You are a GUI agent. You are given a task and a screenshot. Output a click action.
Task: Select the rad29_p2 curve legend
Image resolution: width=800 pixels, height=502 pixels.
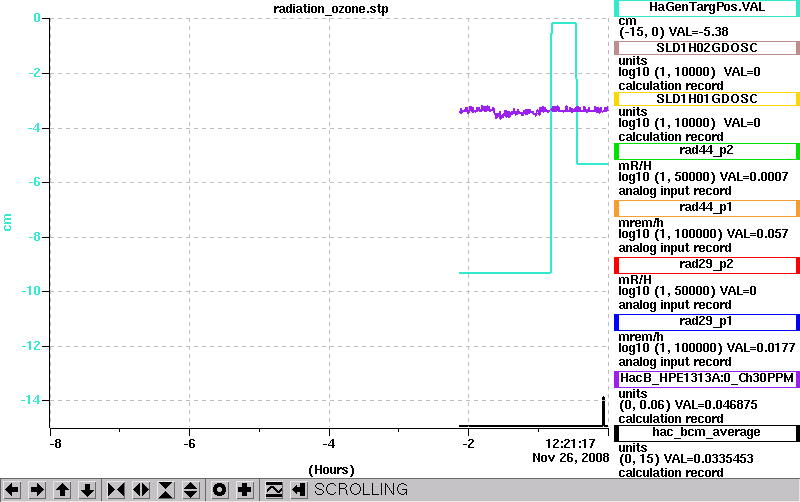(x=707, y=265)
